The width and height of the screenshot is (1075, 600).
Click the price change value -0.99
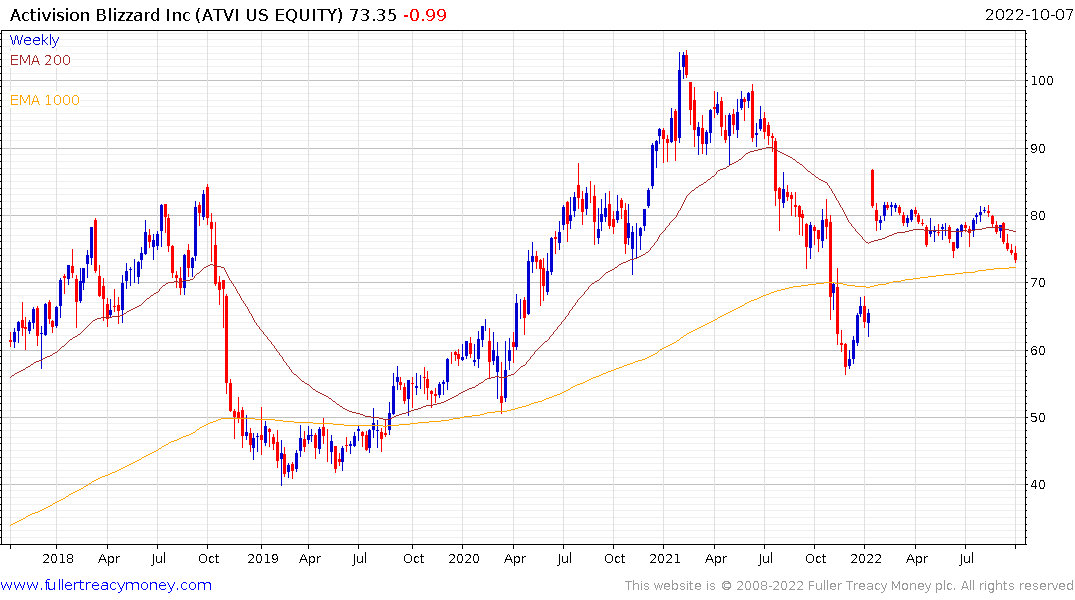(425, 15)
